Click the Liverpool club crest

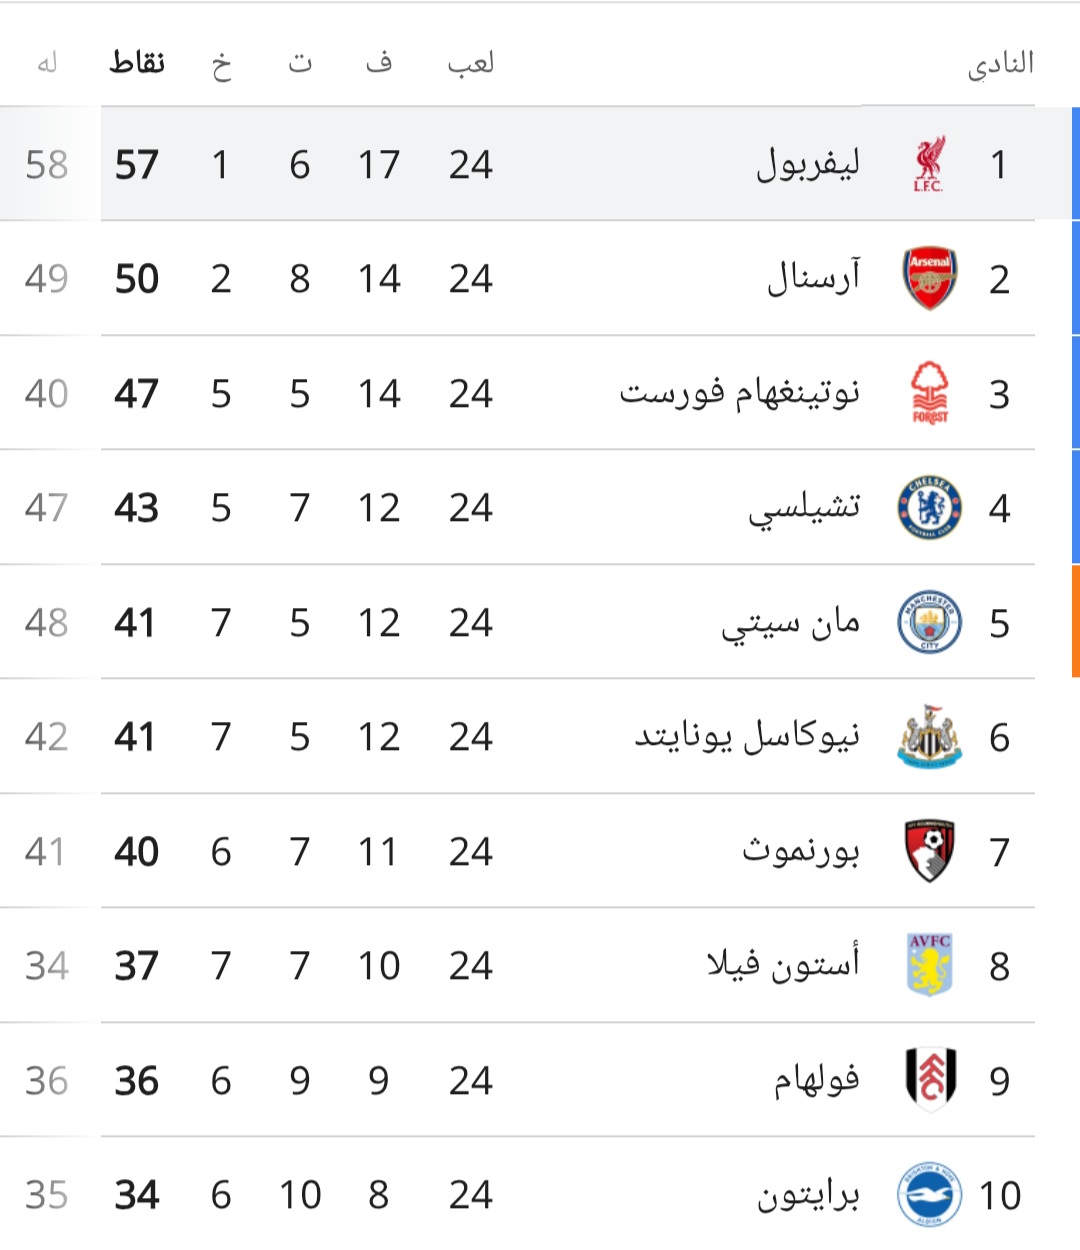[929, 165]
